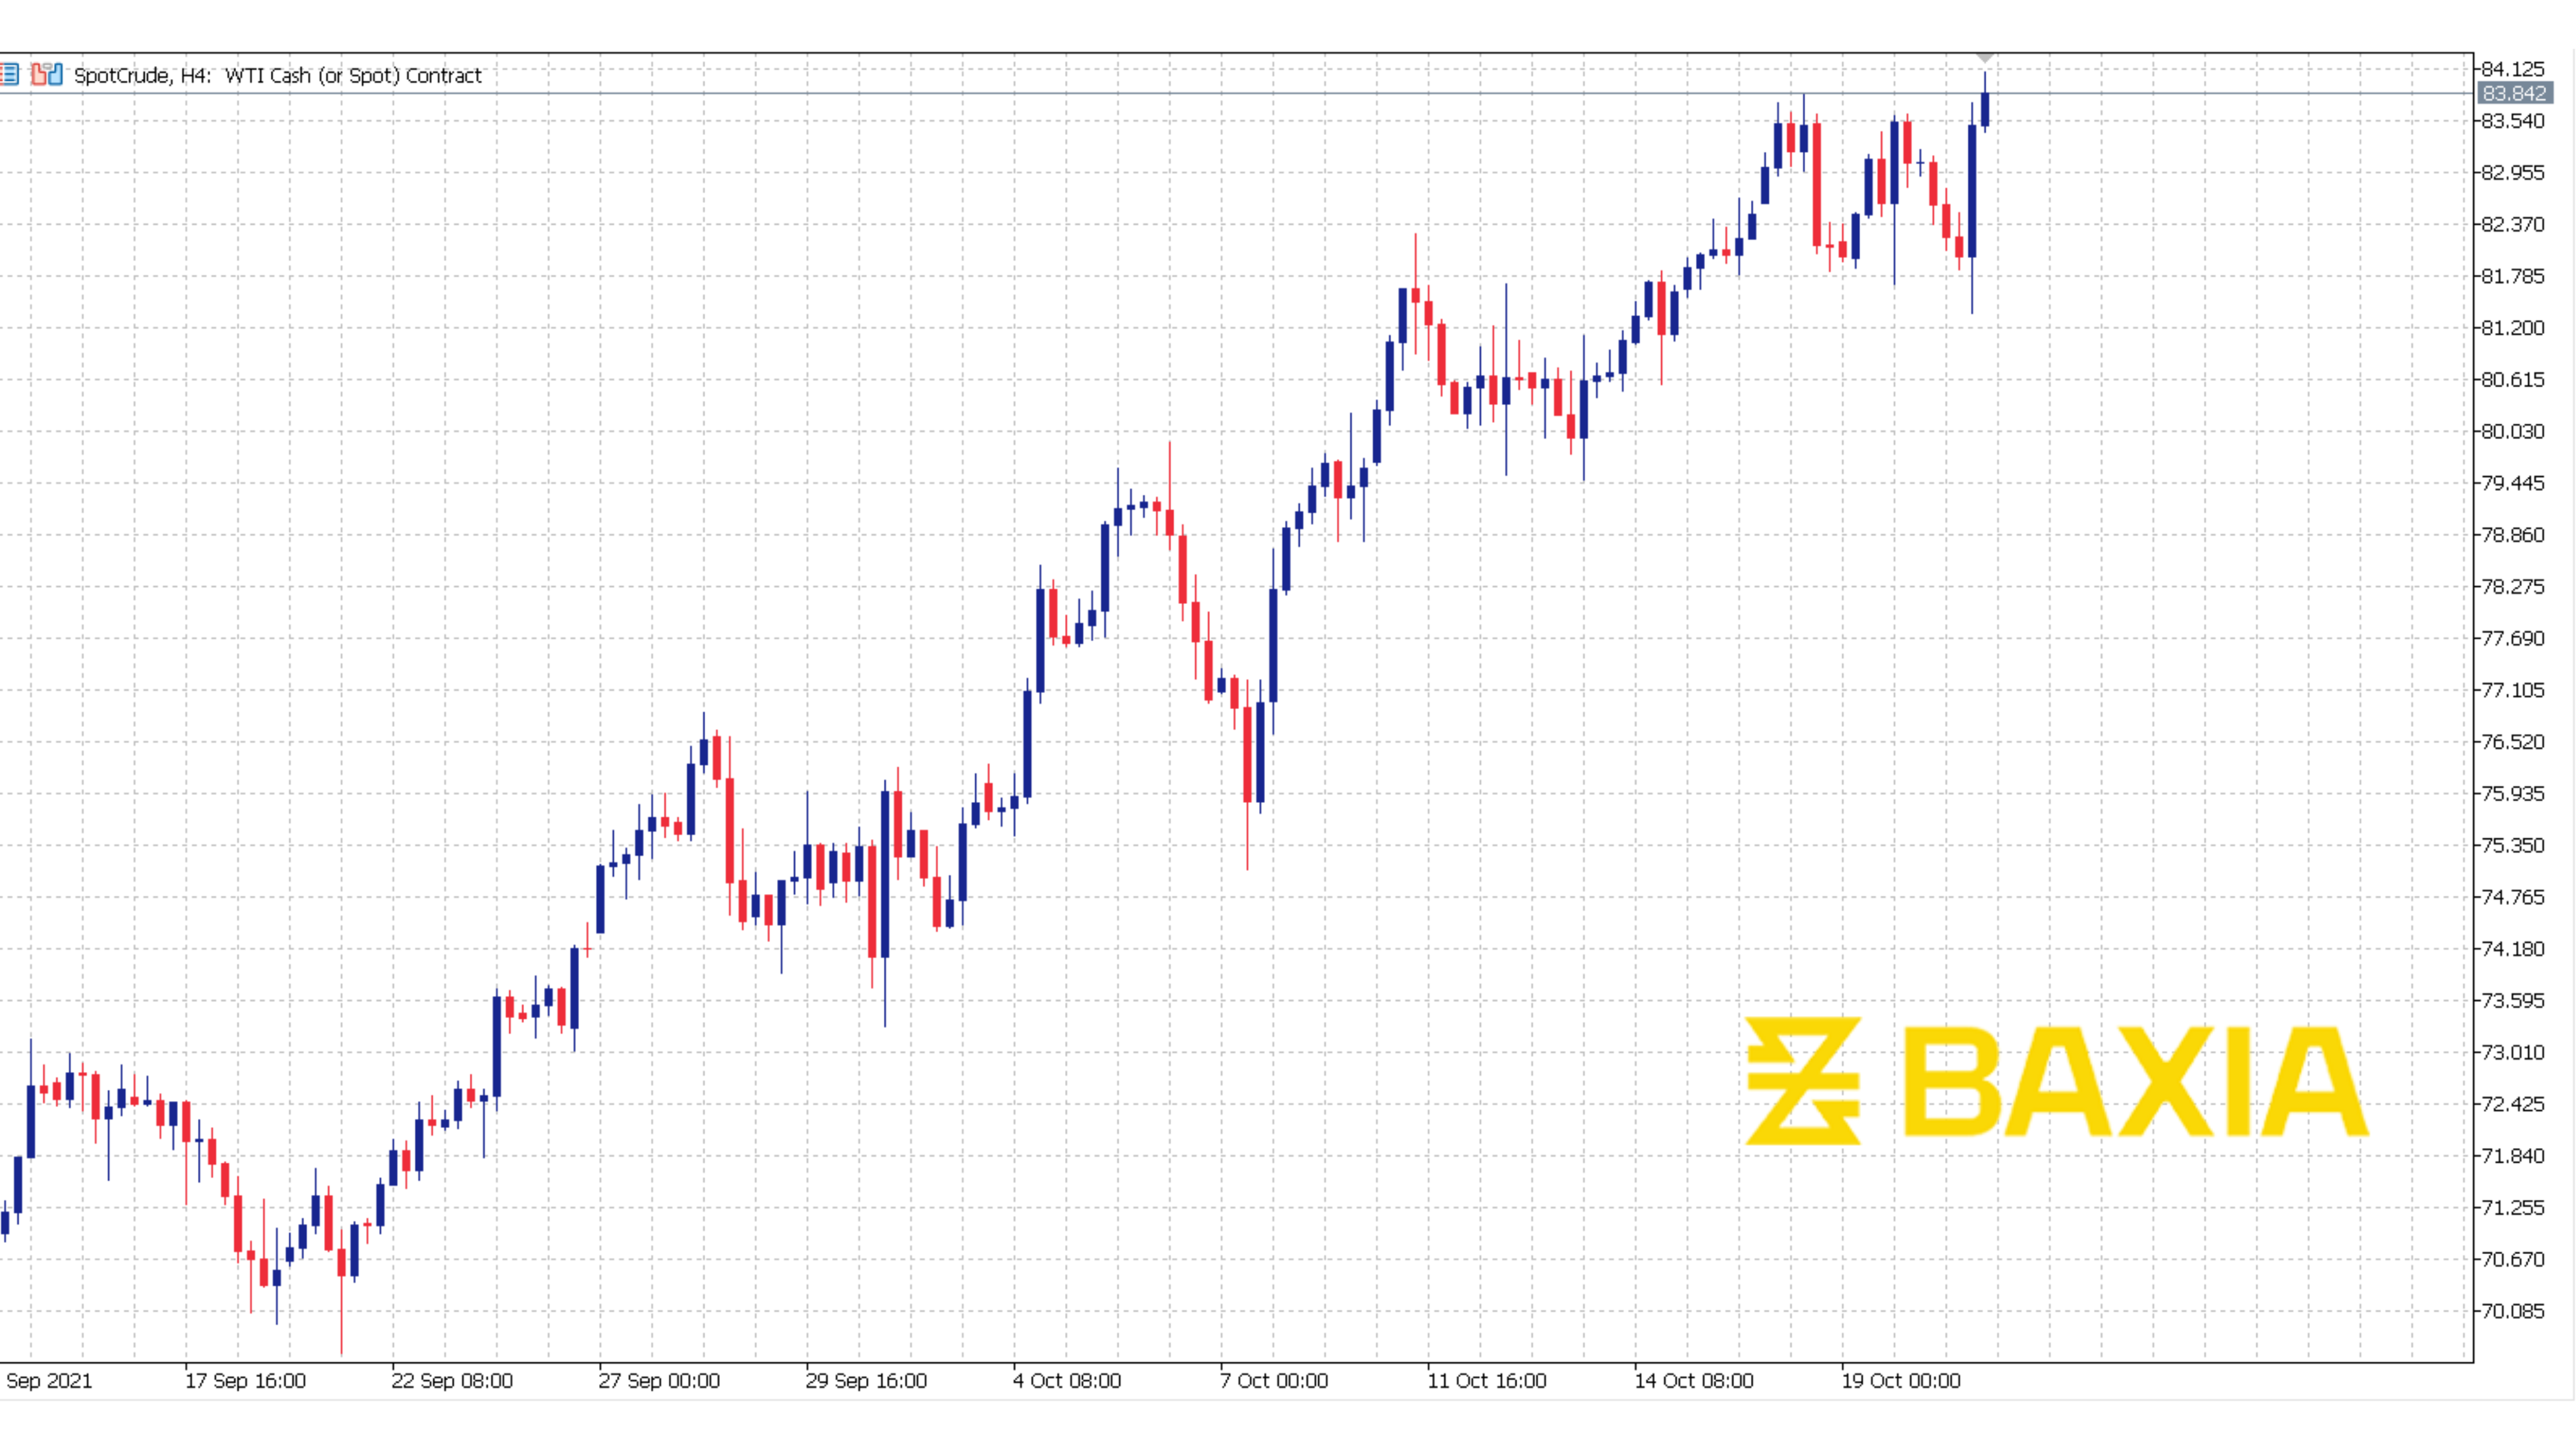Click the 70.085 price axis label

tap(2513, 1310)
